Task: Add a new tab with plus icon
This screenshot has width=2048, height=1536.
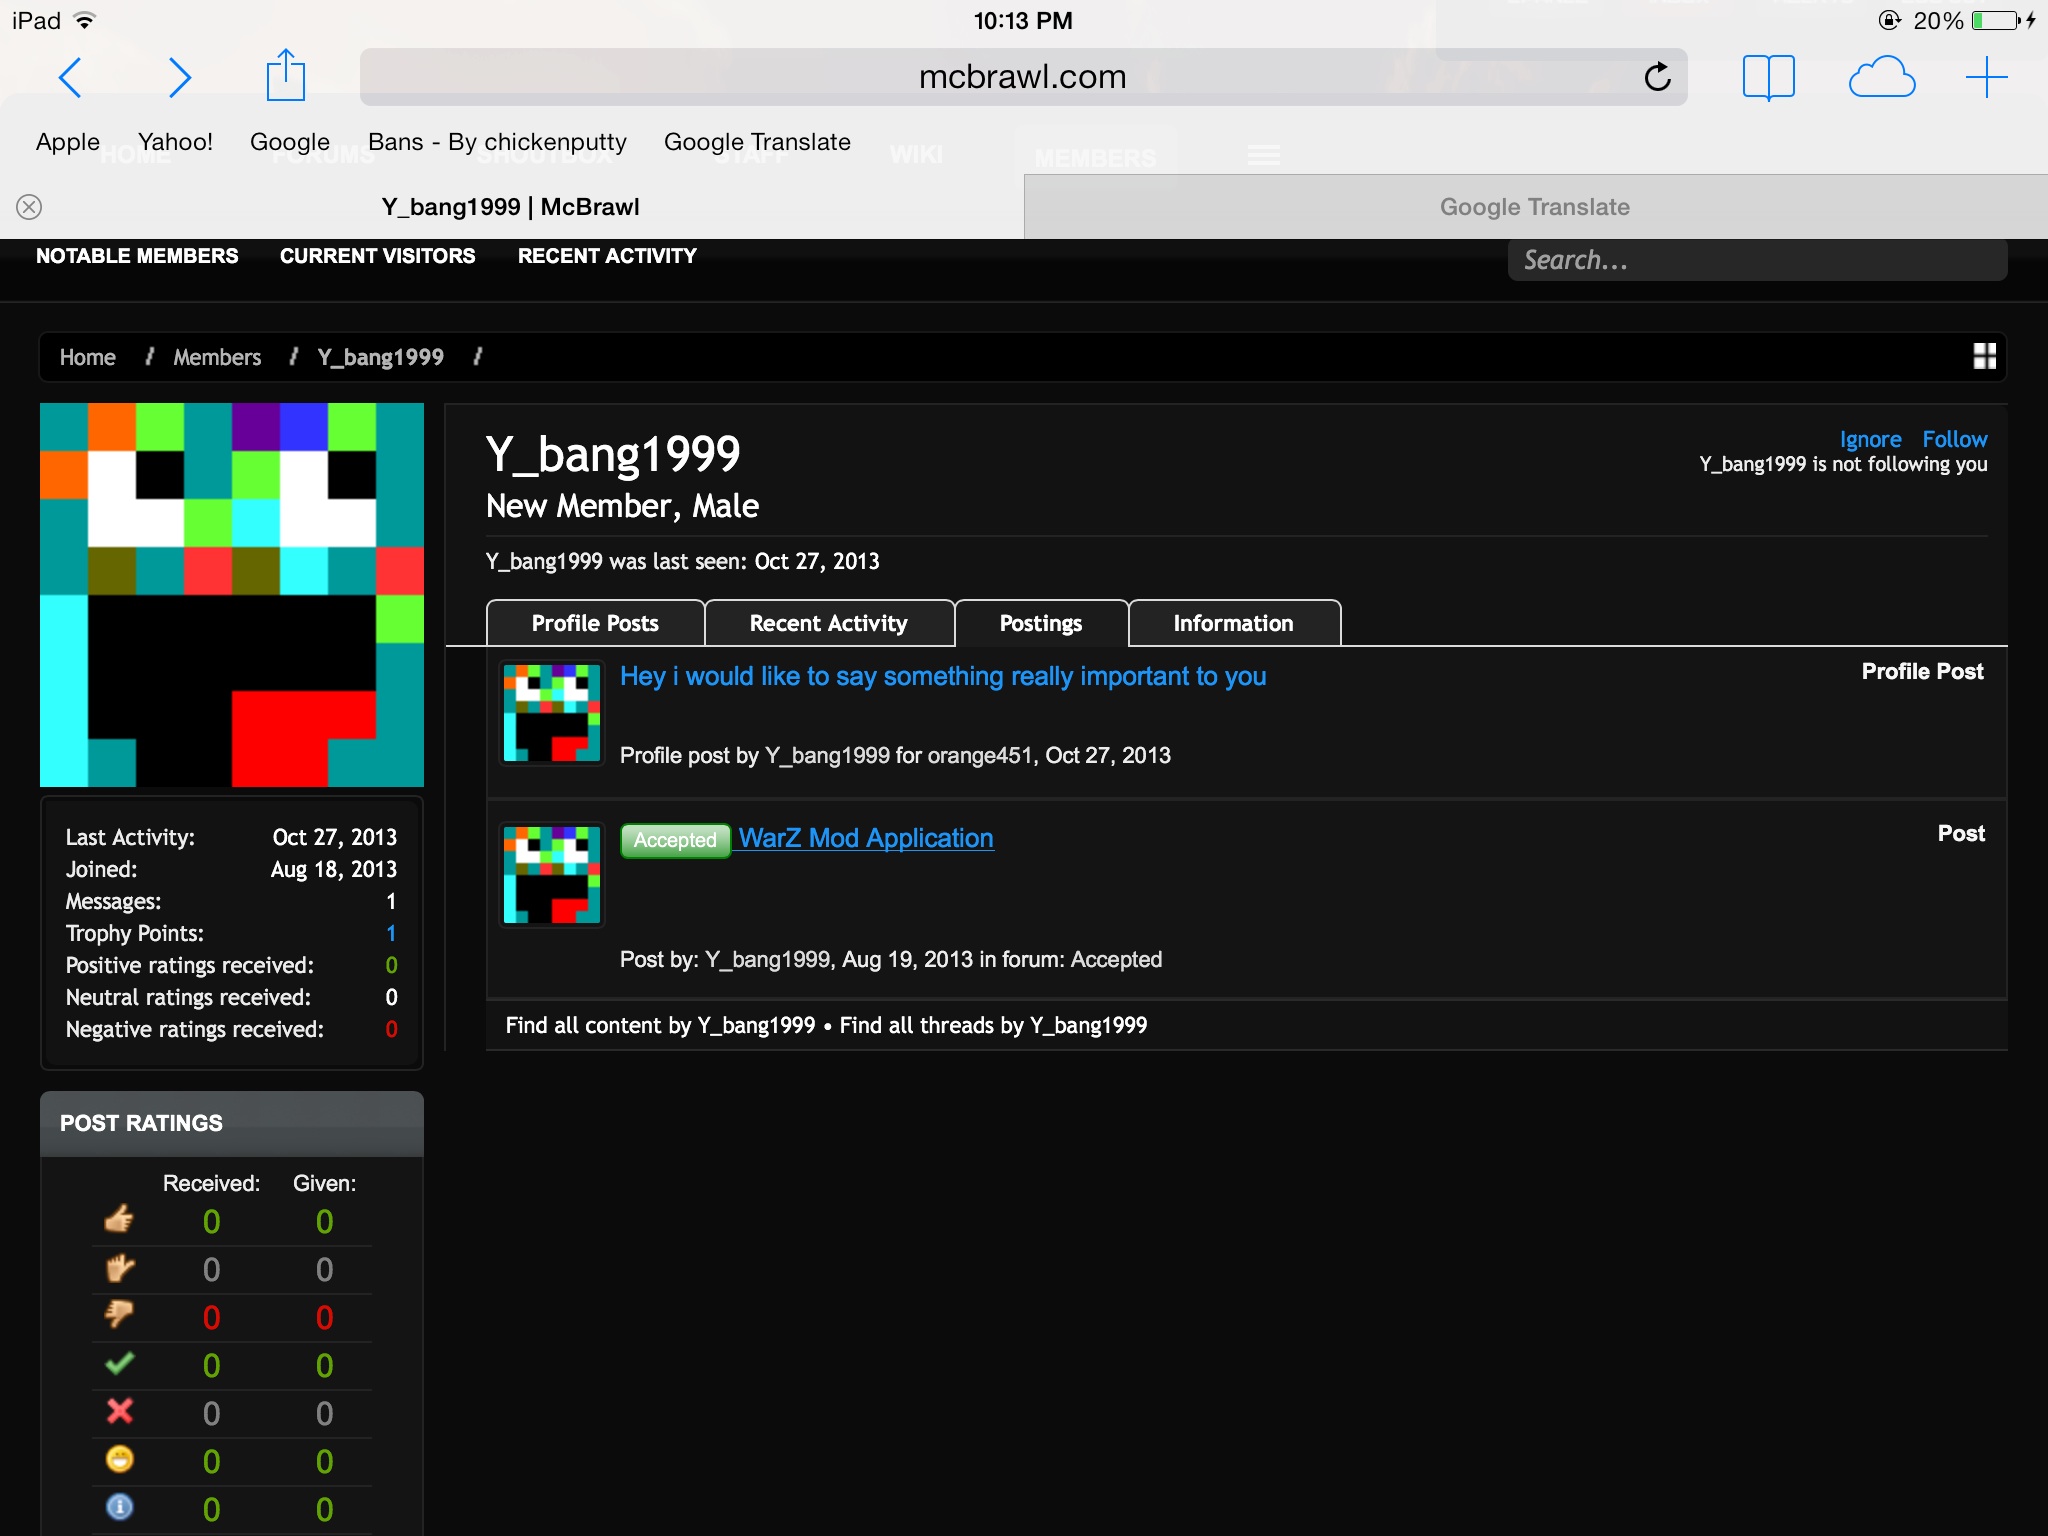Action: coord(1986,77)
